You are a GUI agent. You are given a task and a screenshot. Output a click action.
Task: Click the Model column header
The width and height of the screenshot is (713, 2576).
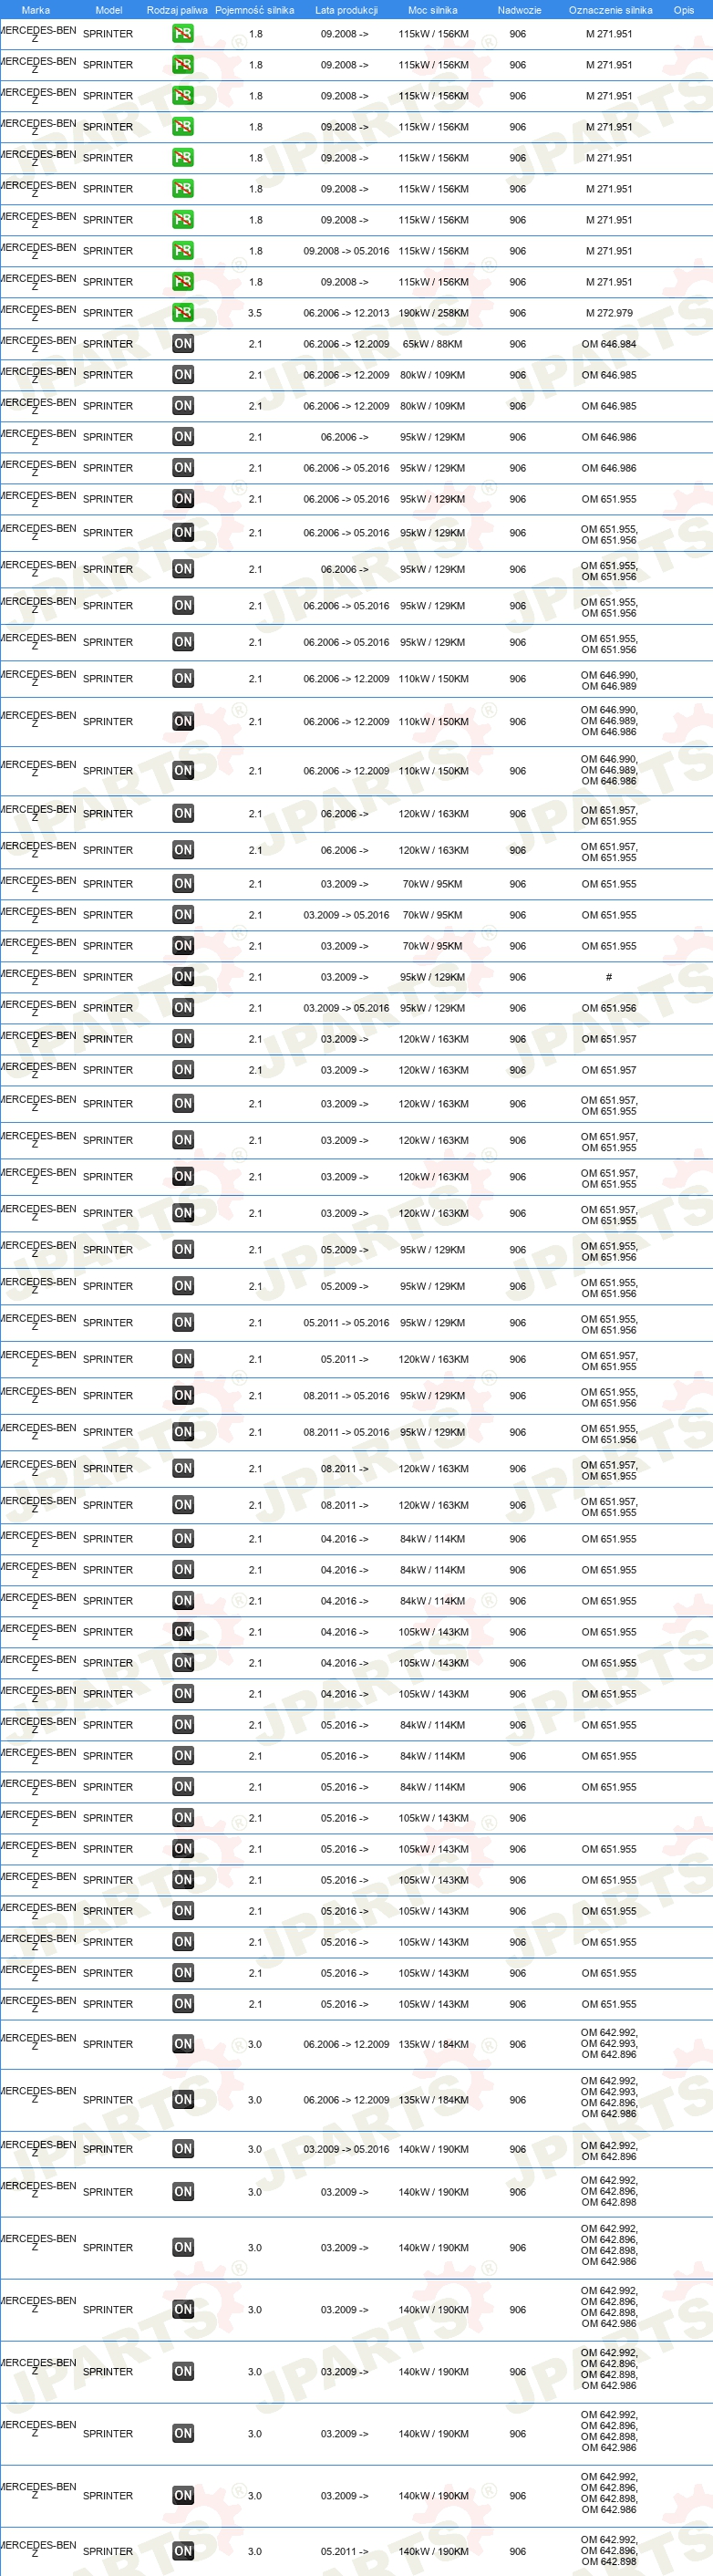[x=109, y=10]
